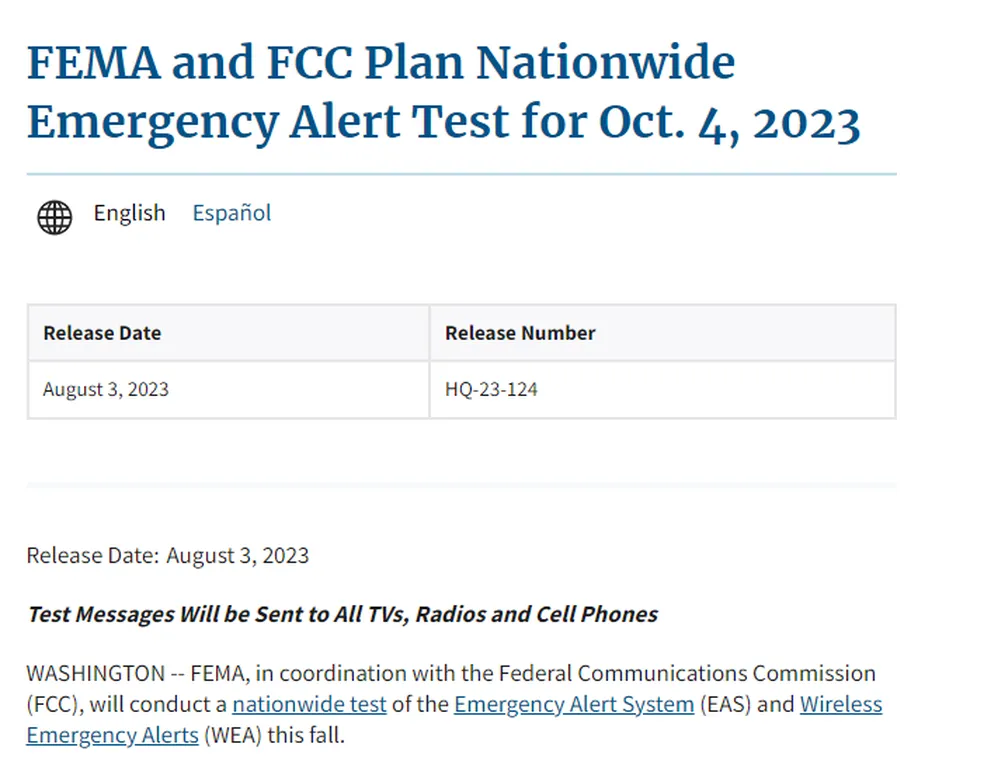Select the August 3, 2023 table cell
984x775 pixels.
tap(106, 389)
